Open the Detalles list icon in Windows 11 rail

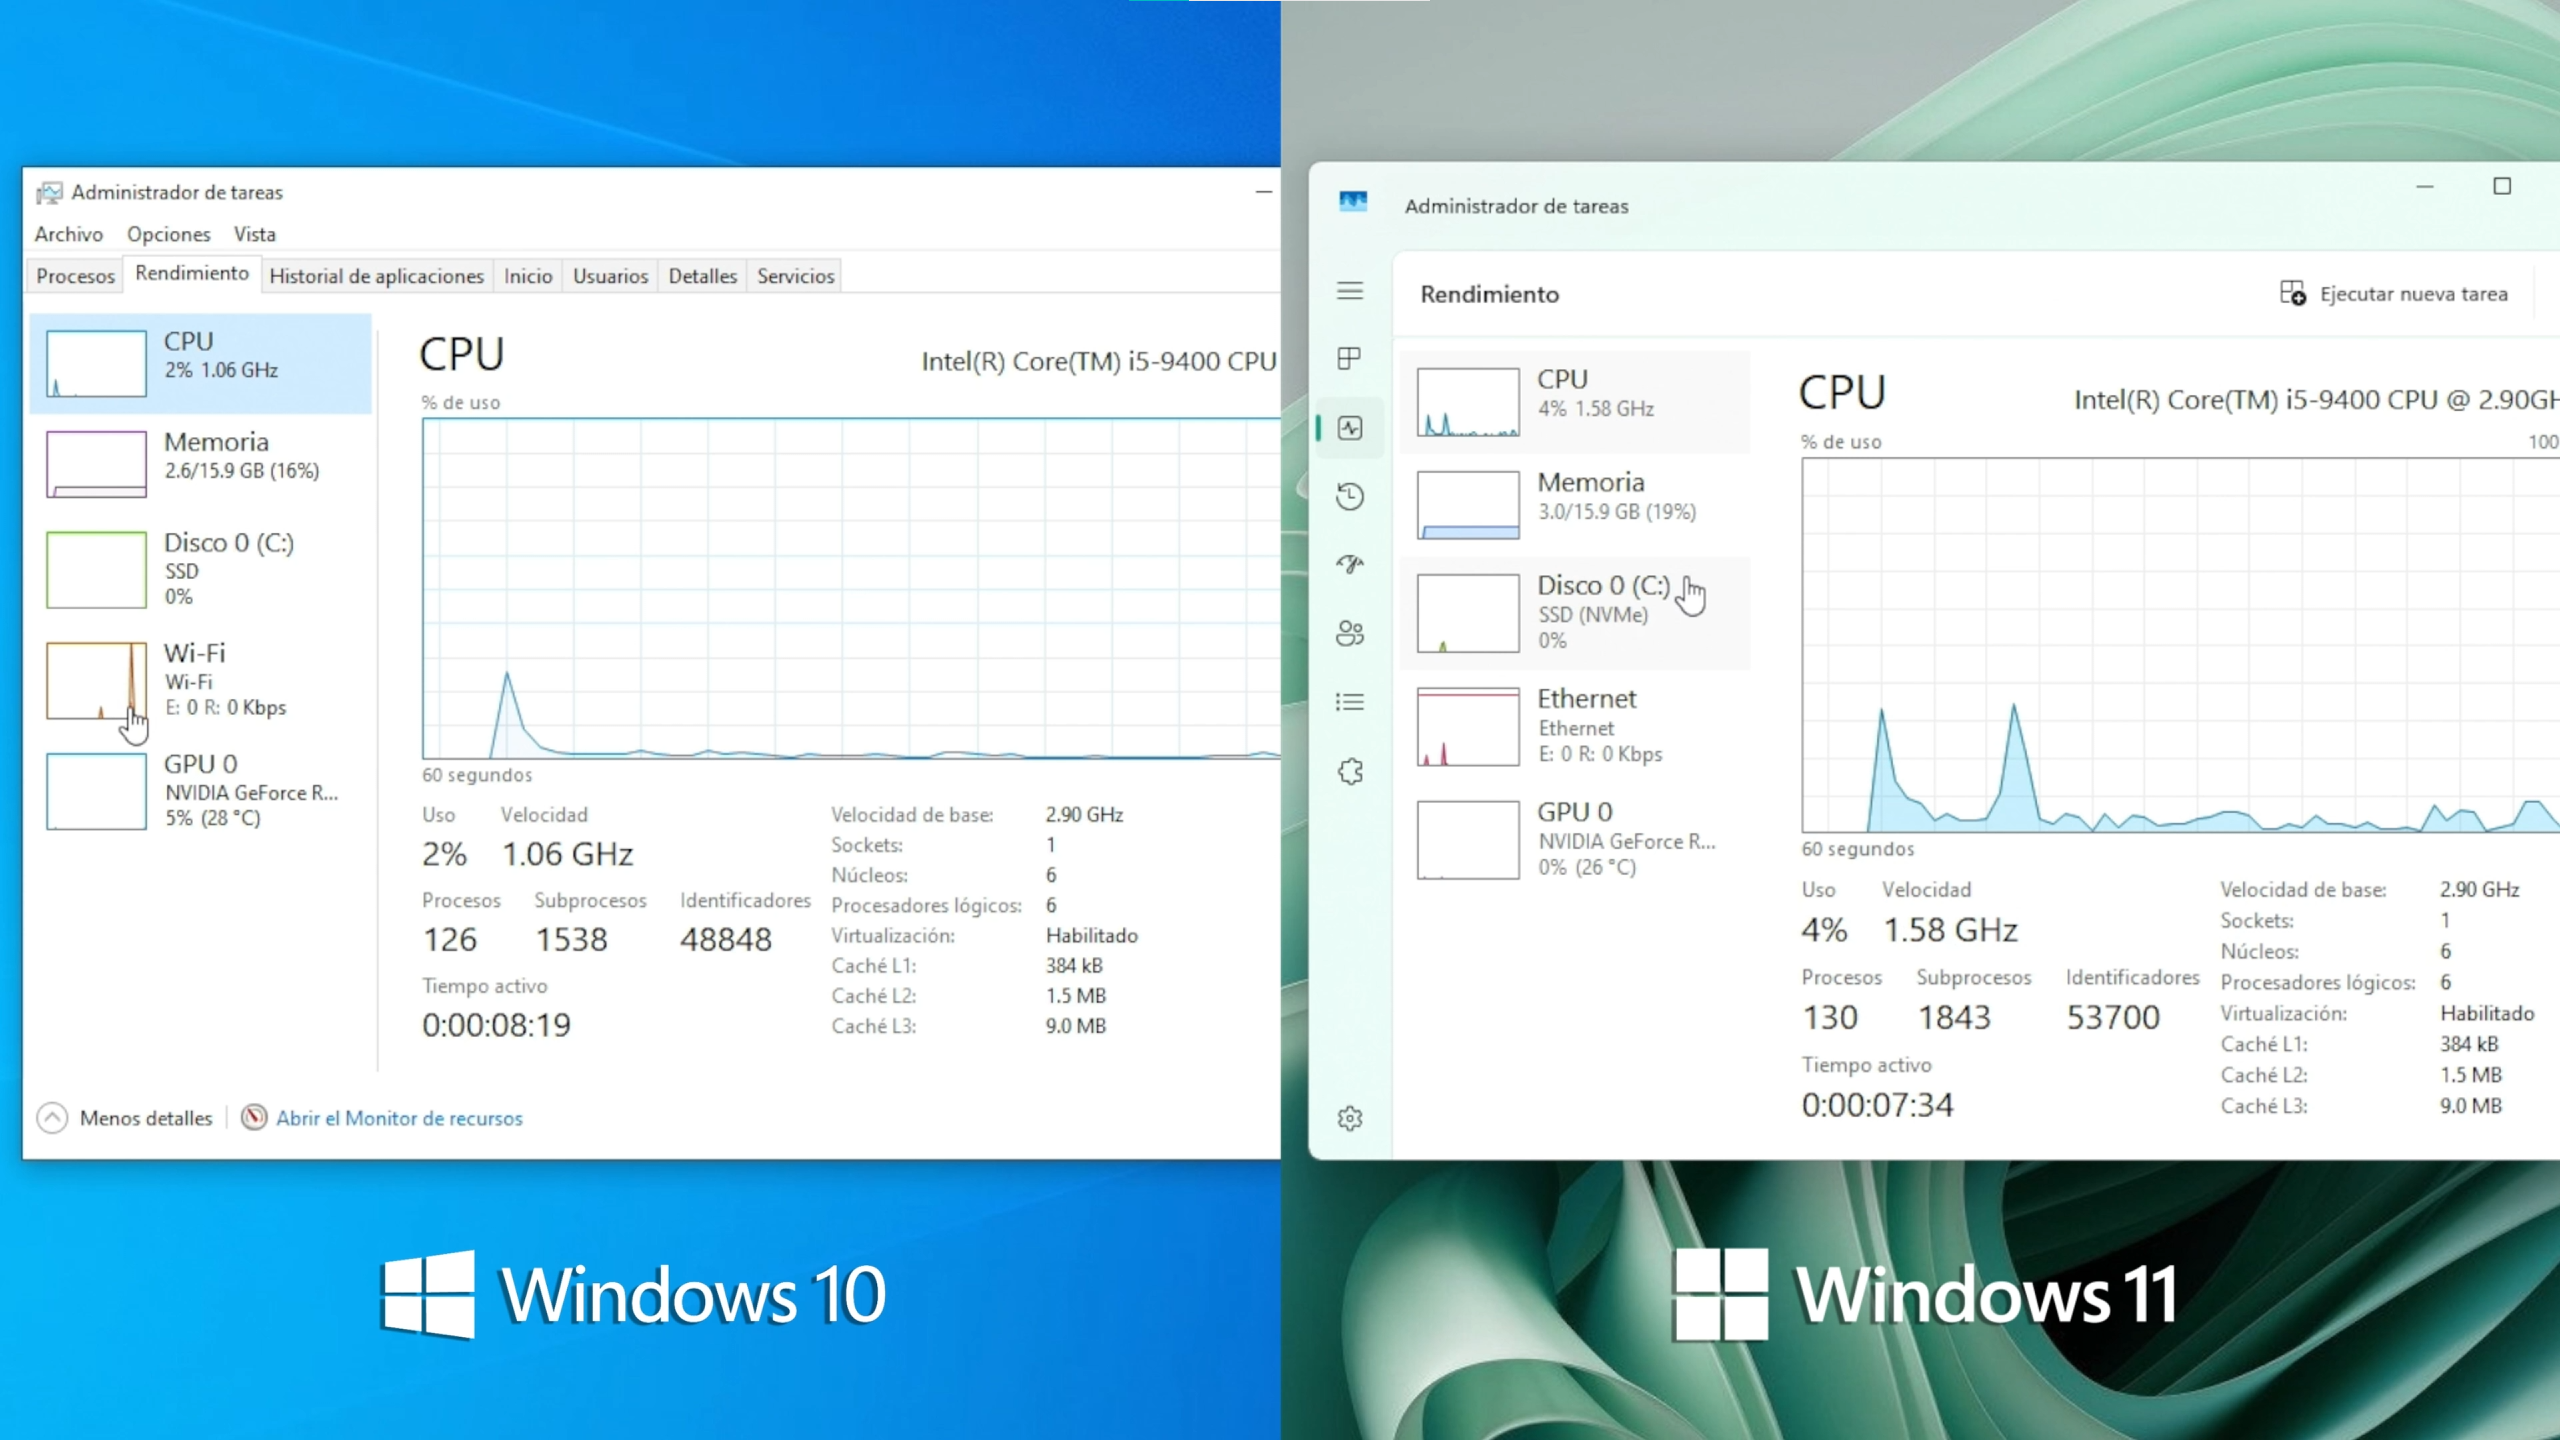[x=1350, y=702]
